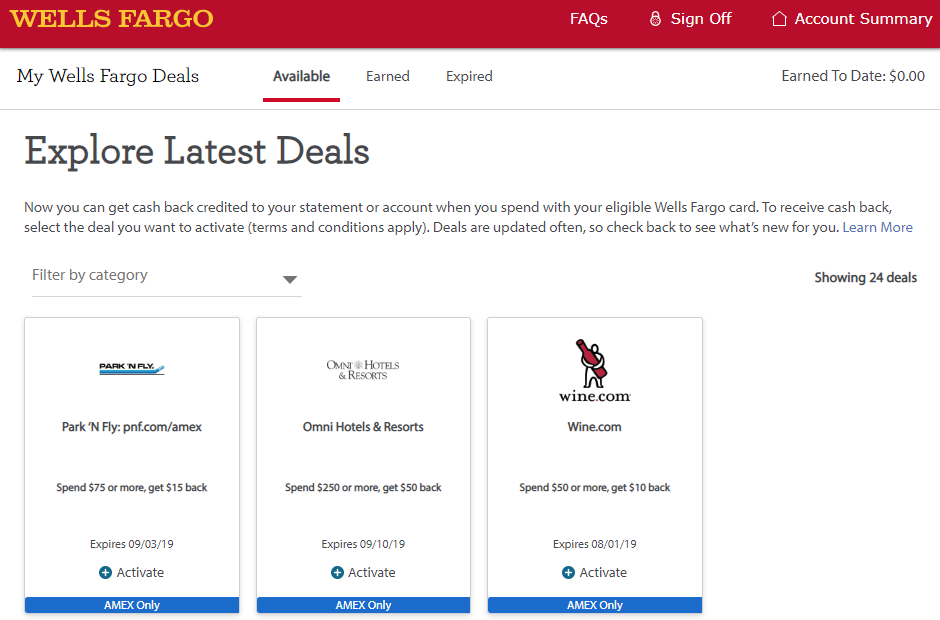The width and height of the screenshot is (940, 620).
Task: Click the Wine.com bottle logo
Action: point(594,367)
